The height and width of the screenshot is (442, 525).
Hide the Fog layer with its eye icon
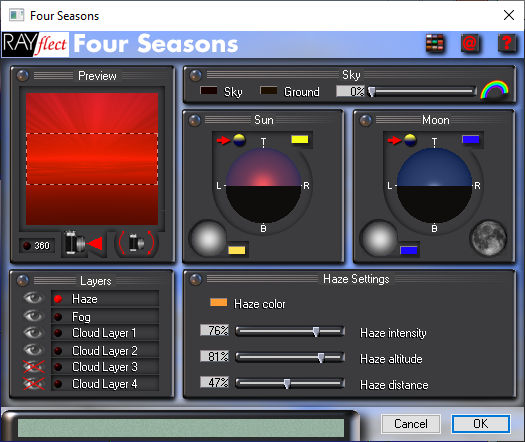click(33, 316)
